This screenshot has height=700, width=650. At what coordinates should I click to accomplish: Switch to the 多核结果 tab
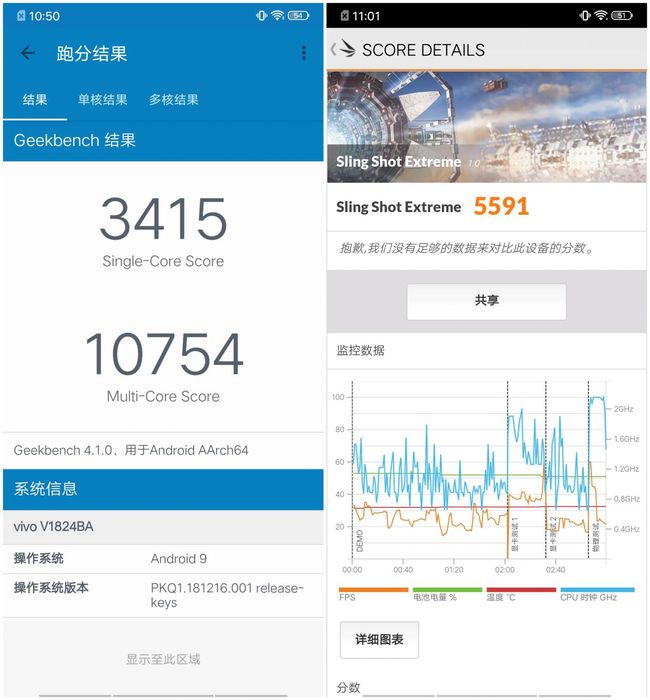pos(174,100)
